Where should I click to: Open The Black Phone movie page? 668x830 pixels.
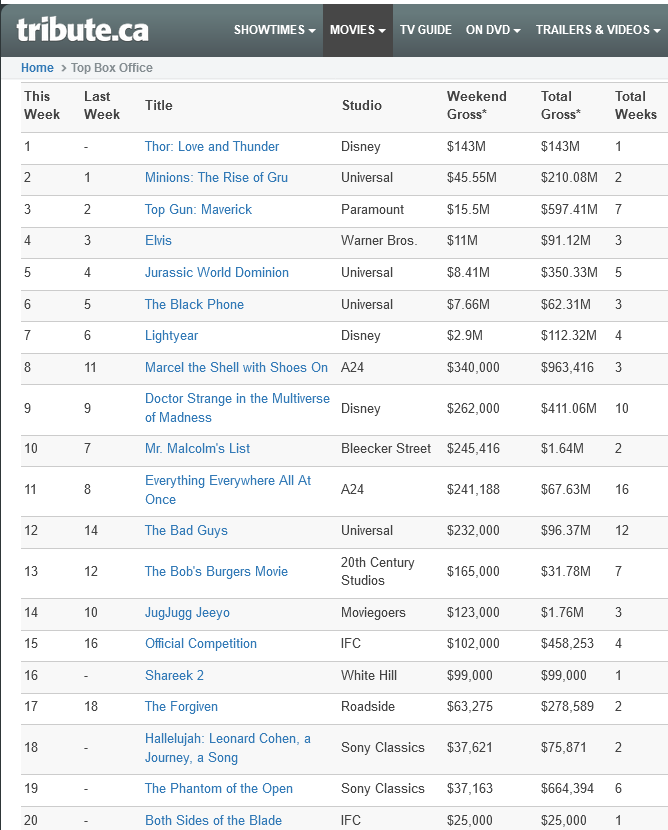coord(194,305)
